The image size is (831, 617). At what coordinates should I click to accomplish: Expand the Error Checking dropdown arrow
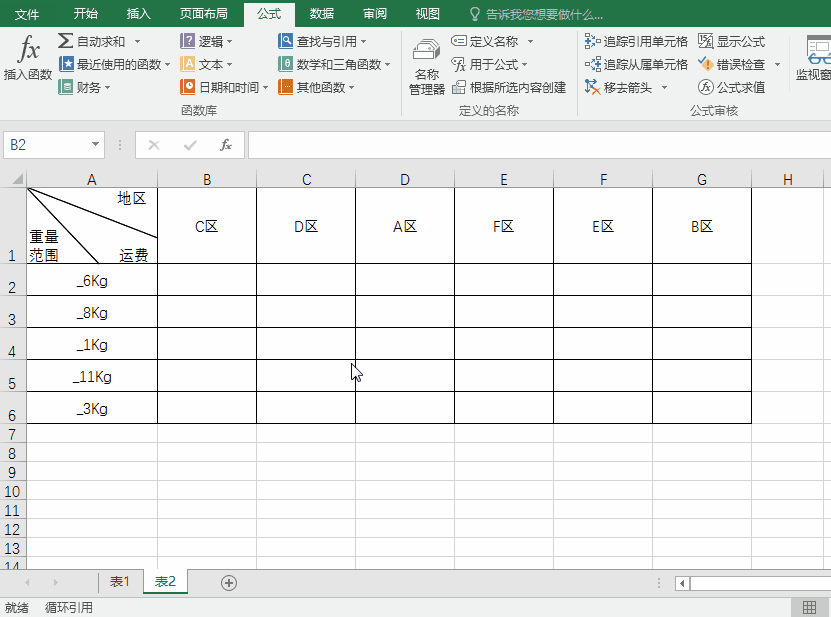tap(777, 65)
